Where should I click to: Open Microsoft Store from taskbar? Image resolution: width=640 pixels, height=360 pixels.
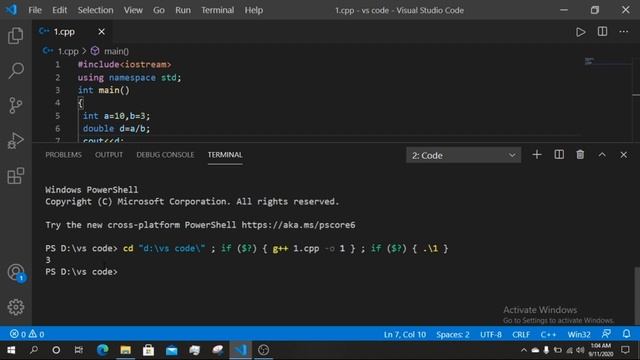point(149,350)
